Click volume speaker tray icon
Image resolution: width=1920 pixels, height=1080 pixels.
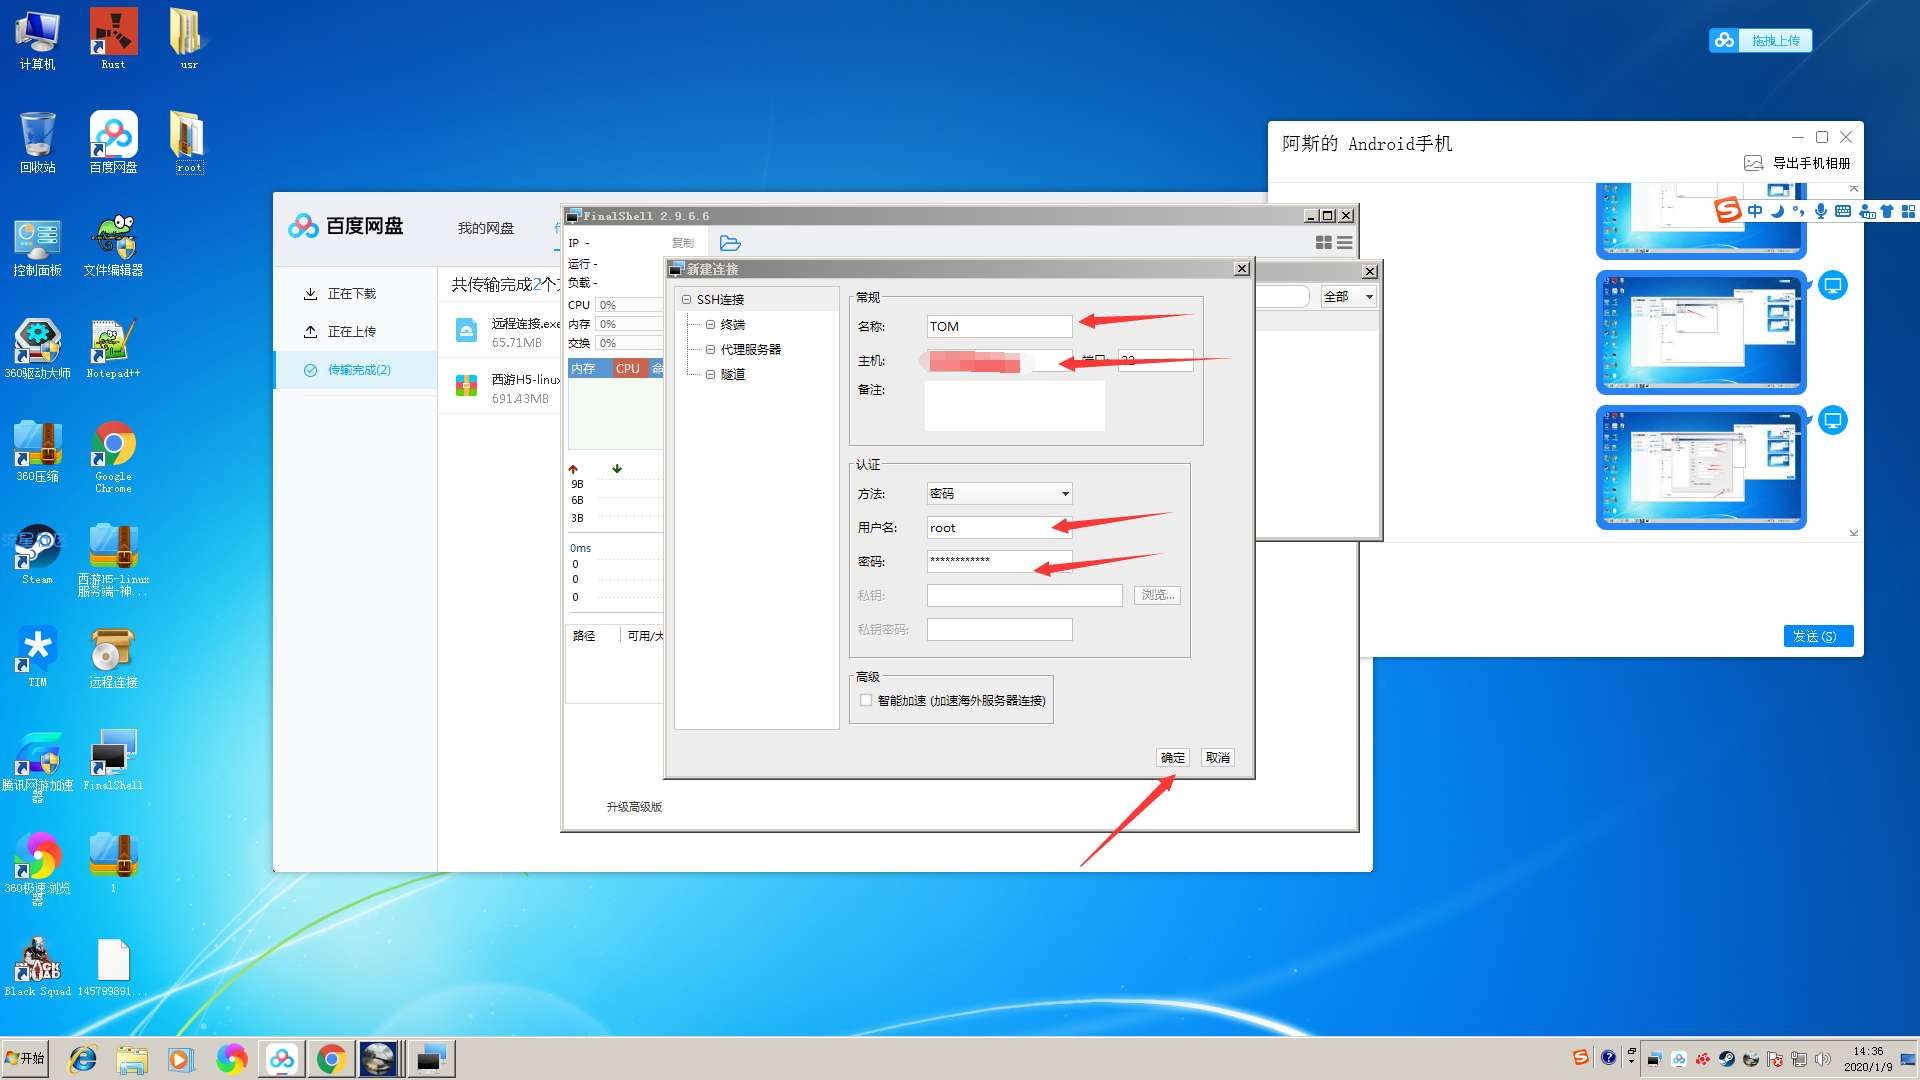[x=1822, y=1059]
